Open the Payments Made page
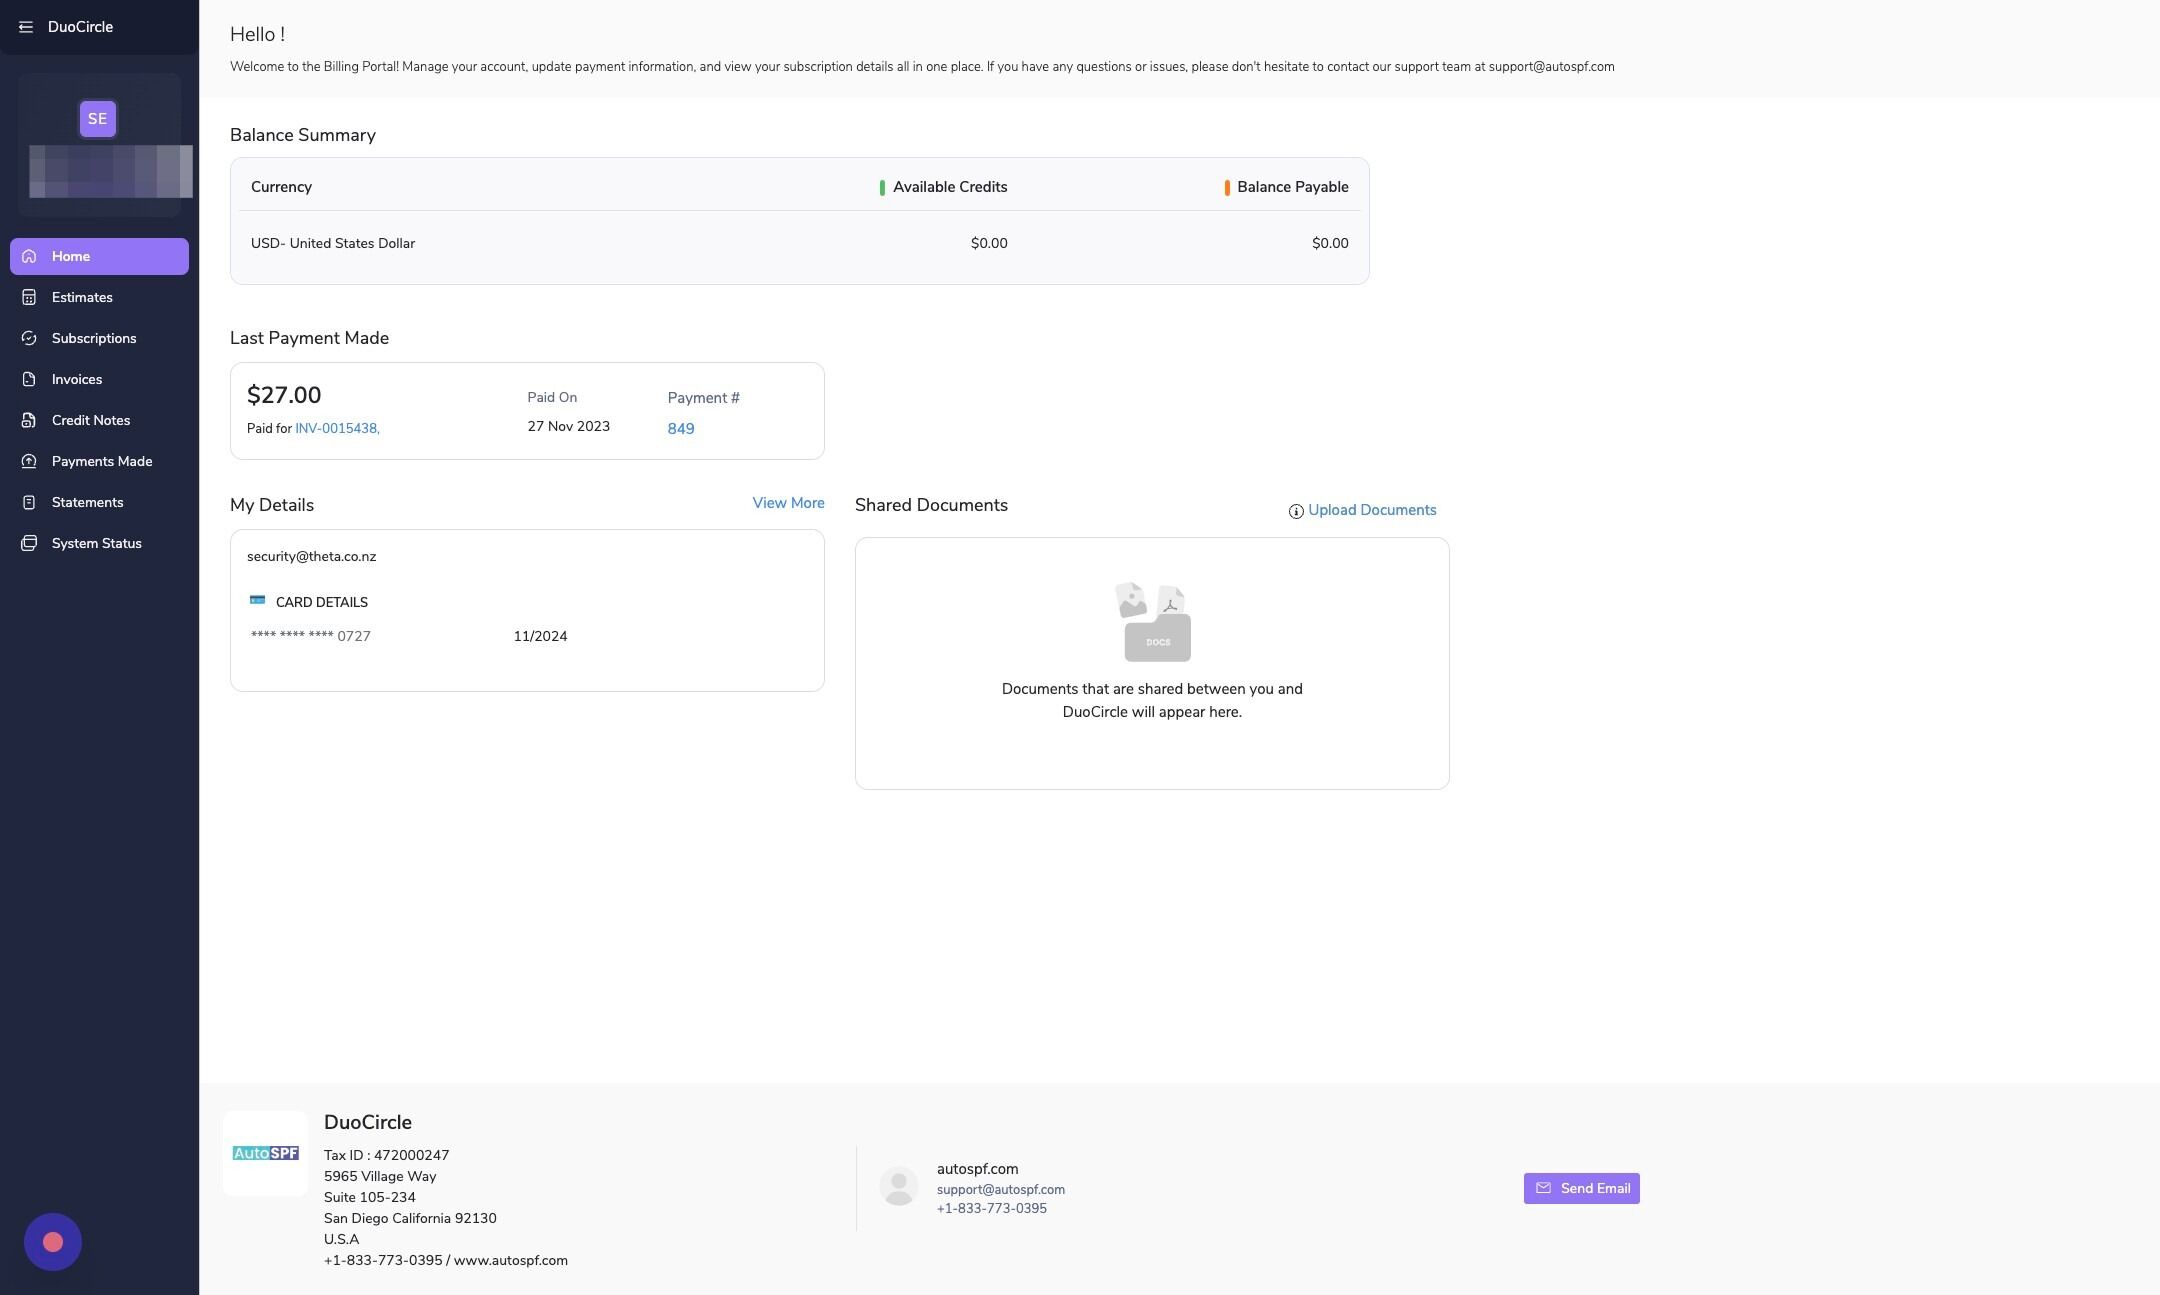This screenshot has height=1295, width=2160. tap(102, 462)
